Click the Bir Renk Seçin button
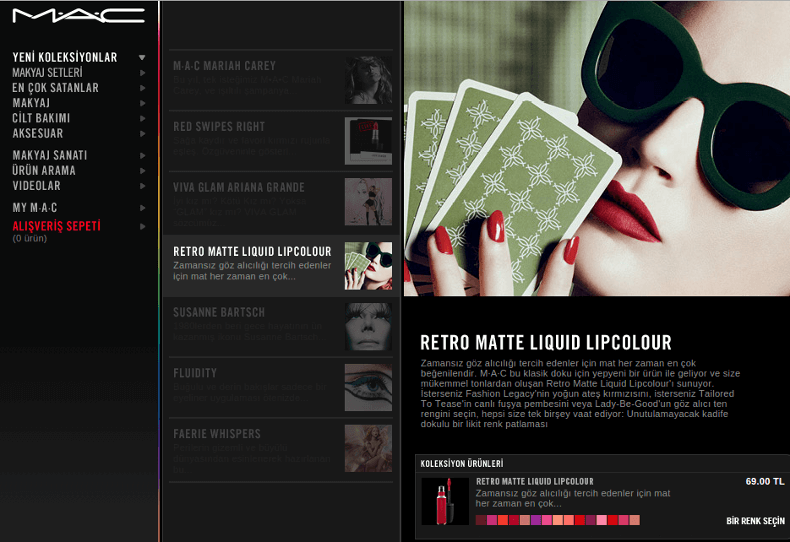This screenshot has height=542, width=790. click(x=755, y=521)
